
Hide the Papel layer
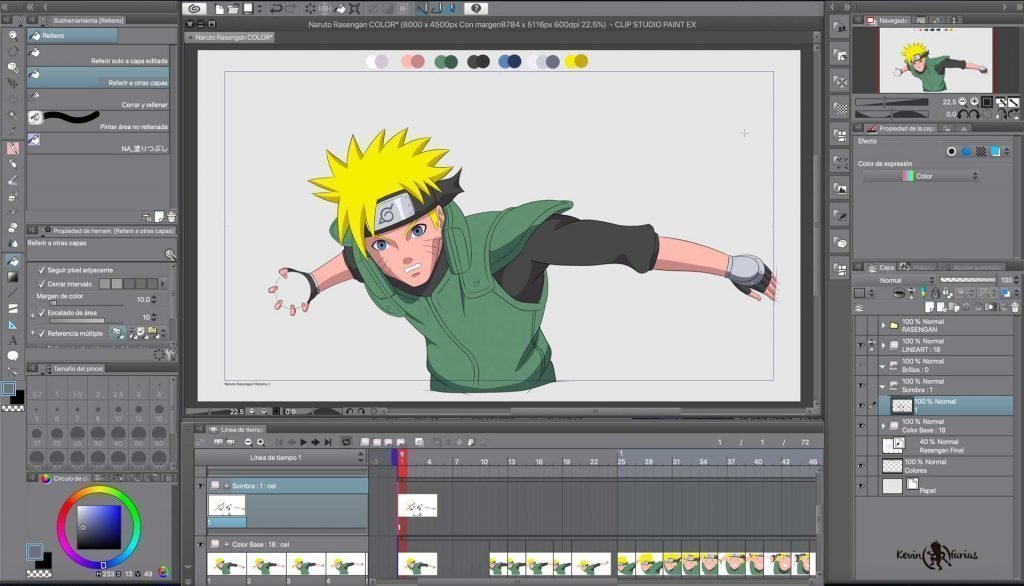[861, 486]
